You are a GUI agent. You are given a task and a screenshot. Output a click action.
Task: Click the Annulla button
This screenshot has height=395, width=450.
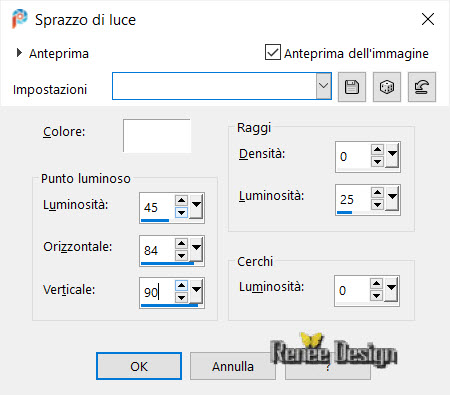tap(233, 366)
